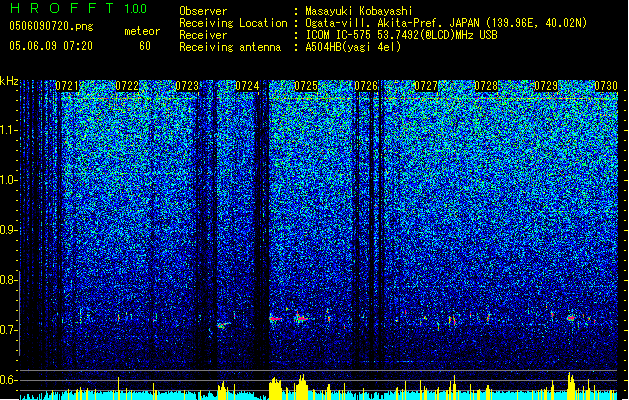Click the 0.9 frequency axis label
This screenshot has width=629, height=400.
click(x=9, y=230)
